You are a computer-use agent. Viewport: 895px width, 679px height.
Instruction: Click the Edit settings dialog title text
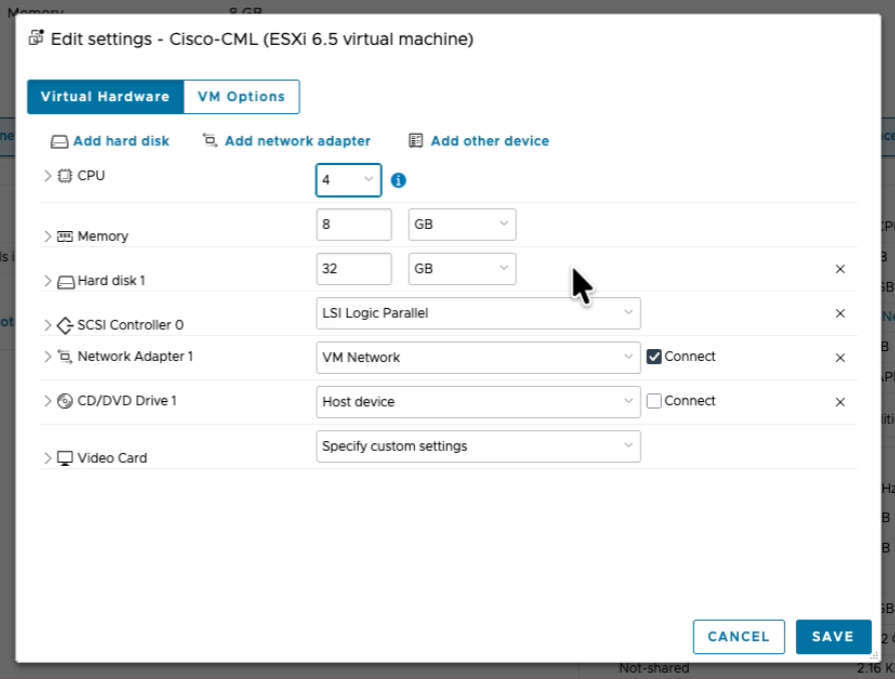pyautogui.click(x=262, y=39)
